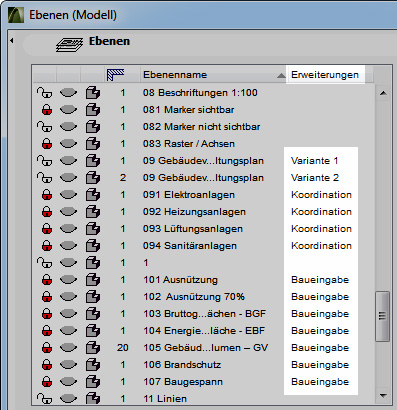Select layer row 101 Ausnützung
Image resolution: width=397 pixels, height=410 pixels.
(203, 280)
